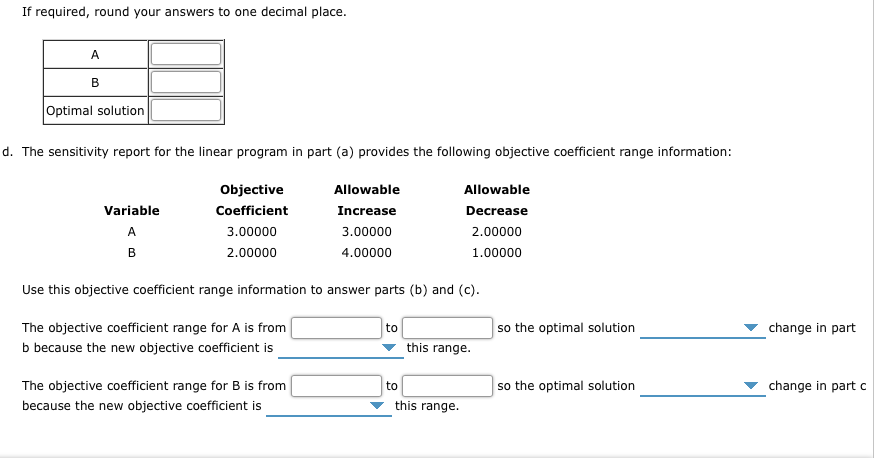
Task: Click the answer box for variable A
Action: [186, 54]
